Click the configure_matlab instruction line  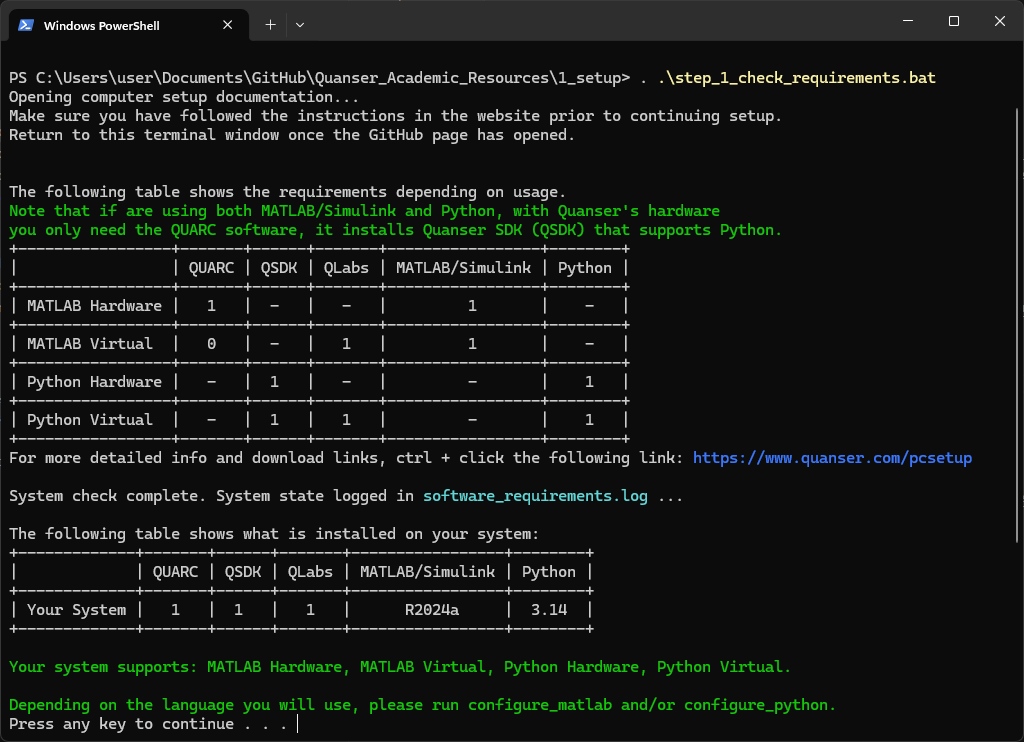(x=423, y=705)
